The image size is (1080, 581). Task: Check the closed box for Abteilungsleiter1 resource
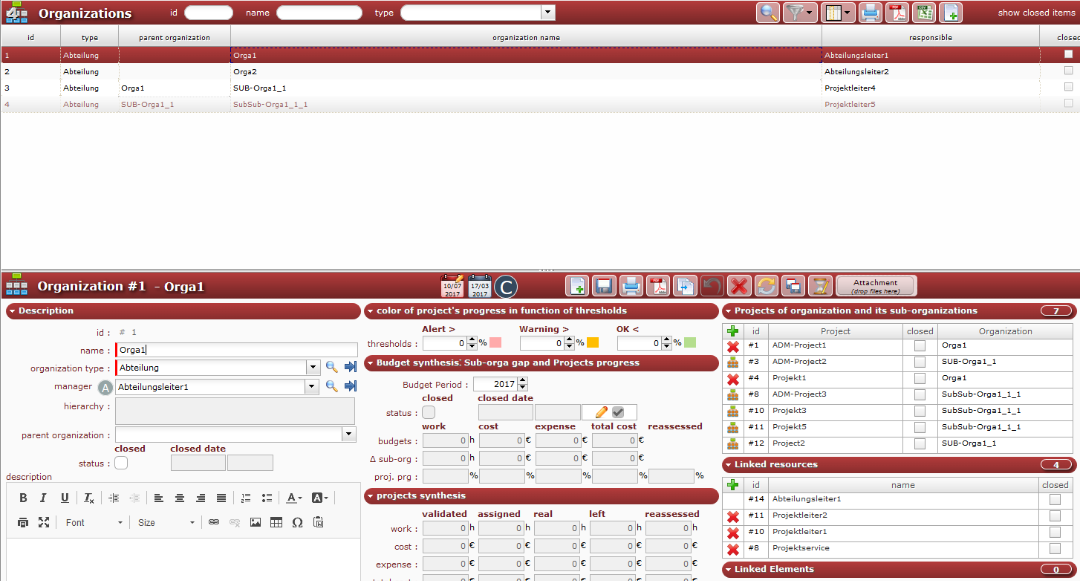[1055, 499]
